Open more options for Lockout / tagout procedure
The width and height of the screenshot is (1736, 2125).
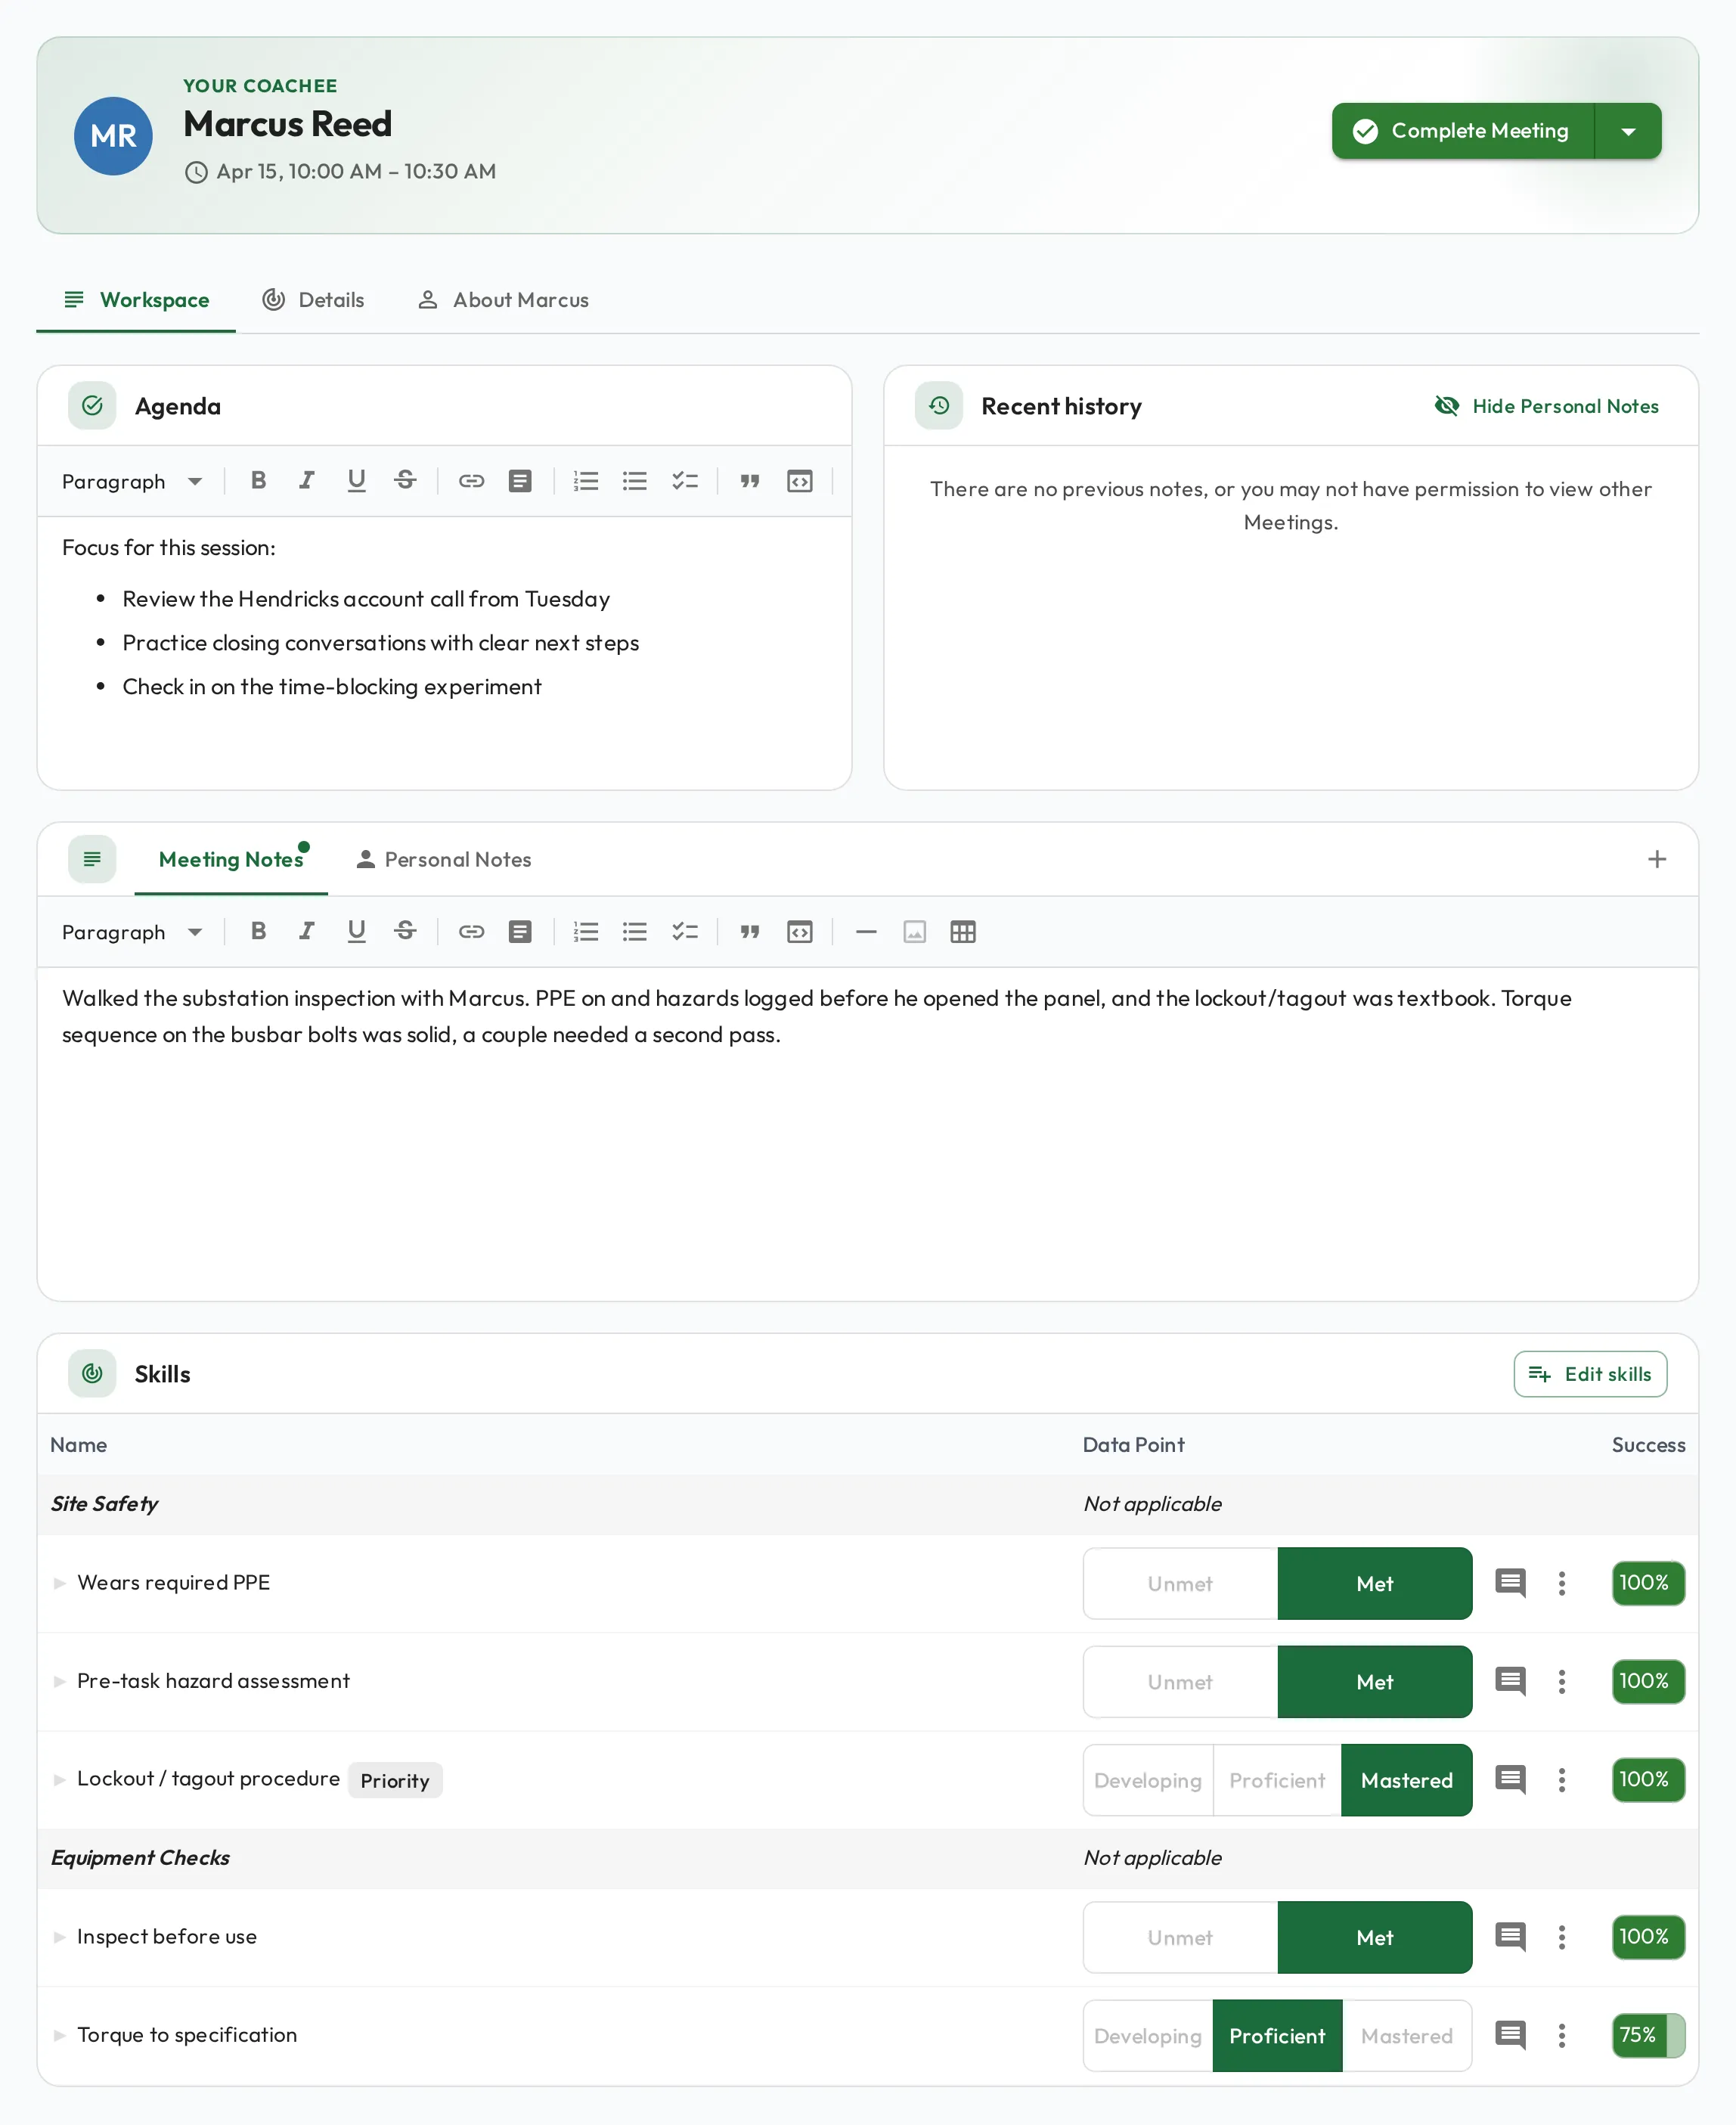click(1562, 1780)
